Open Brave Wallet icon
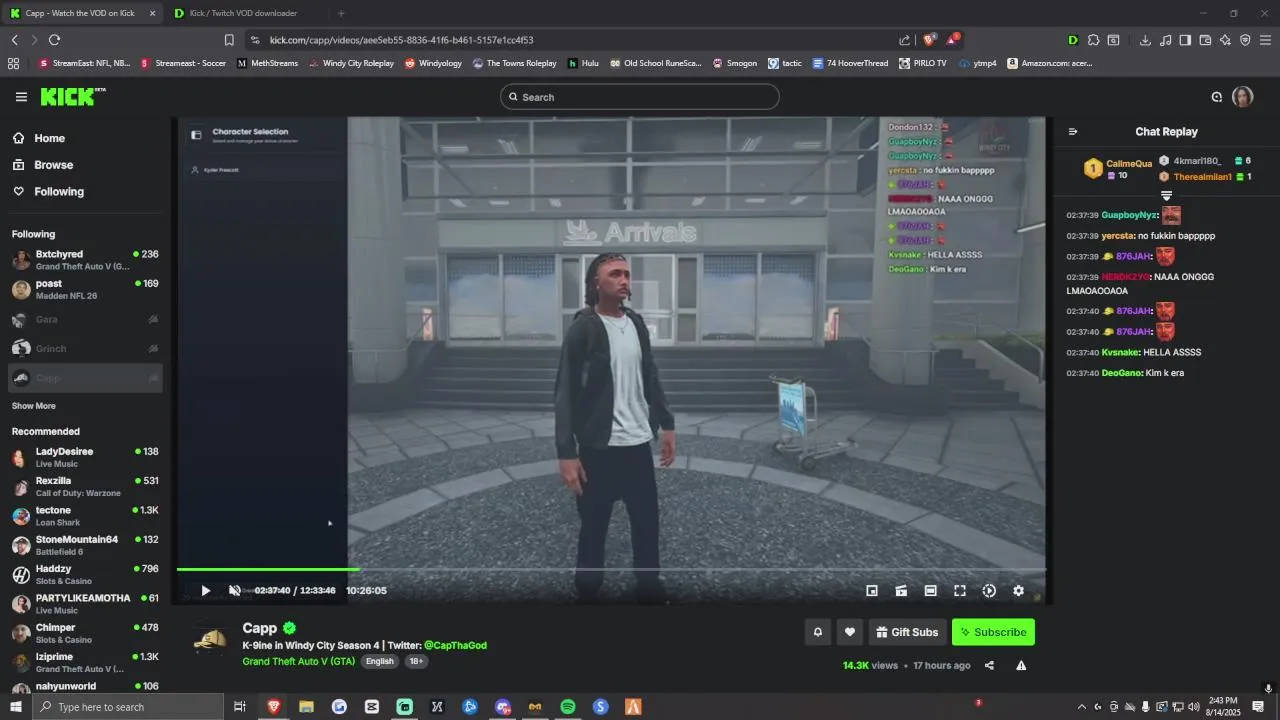 coord(1205,40)
